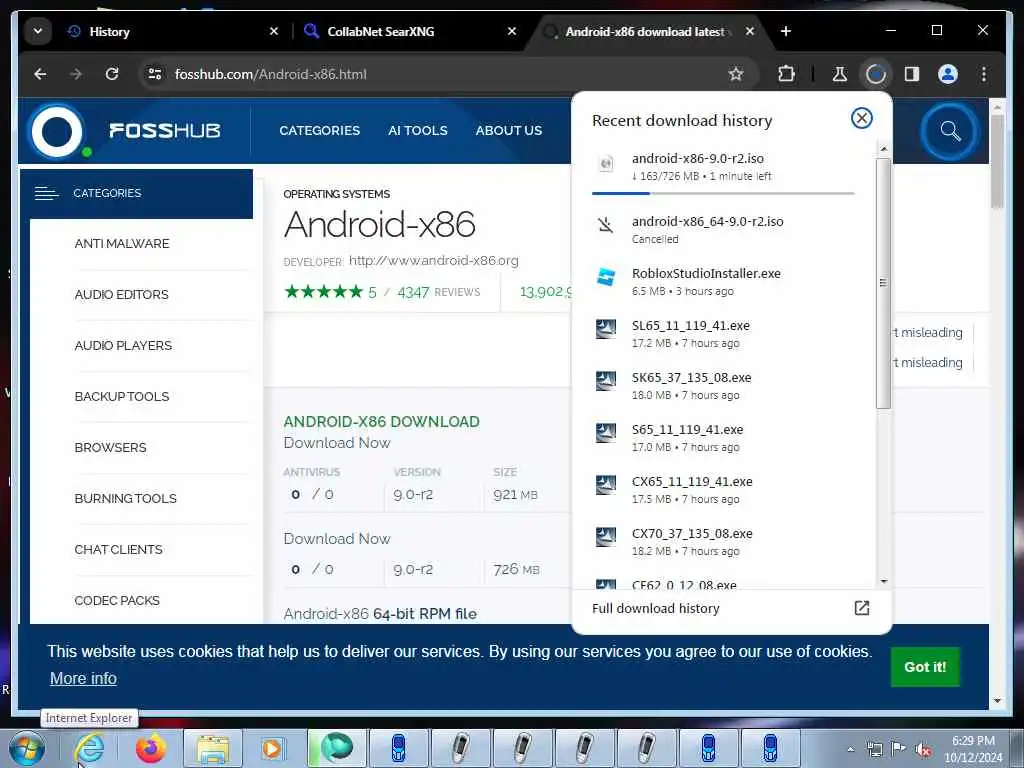Open Windows Explorer folder taskbar icon
The width and height of the screenshot is (1024, 768).
pos(213,748)
